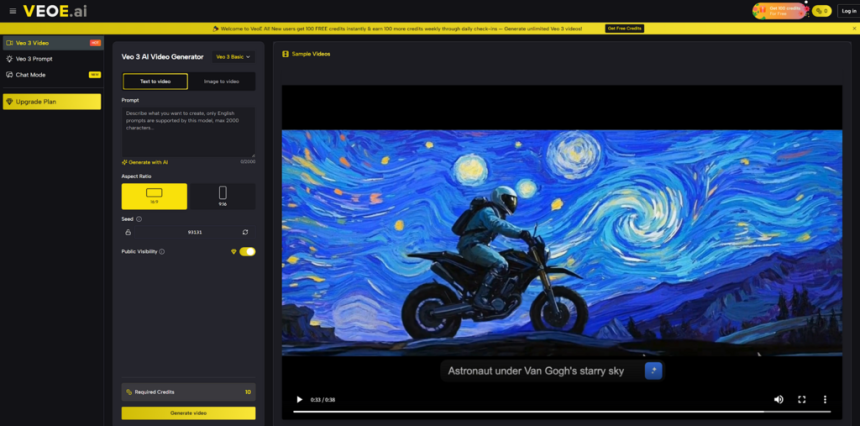The height and width of the screenshot is (426, 860).
Task: Click the info icon next to Seed
Action: [x=139, y=218]
